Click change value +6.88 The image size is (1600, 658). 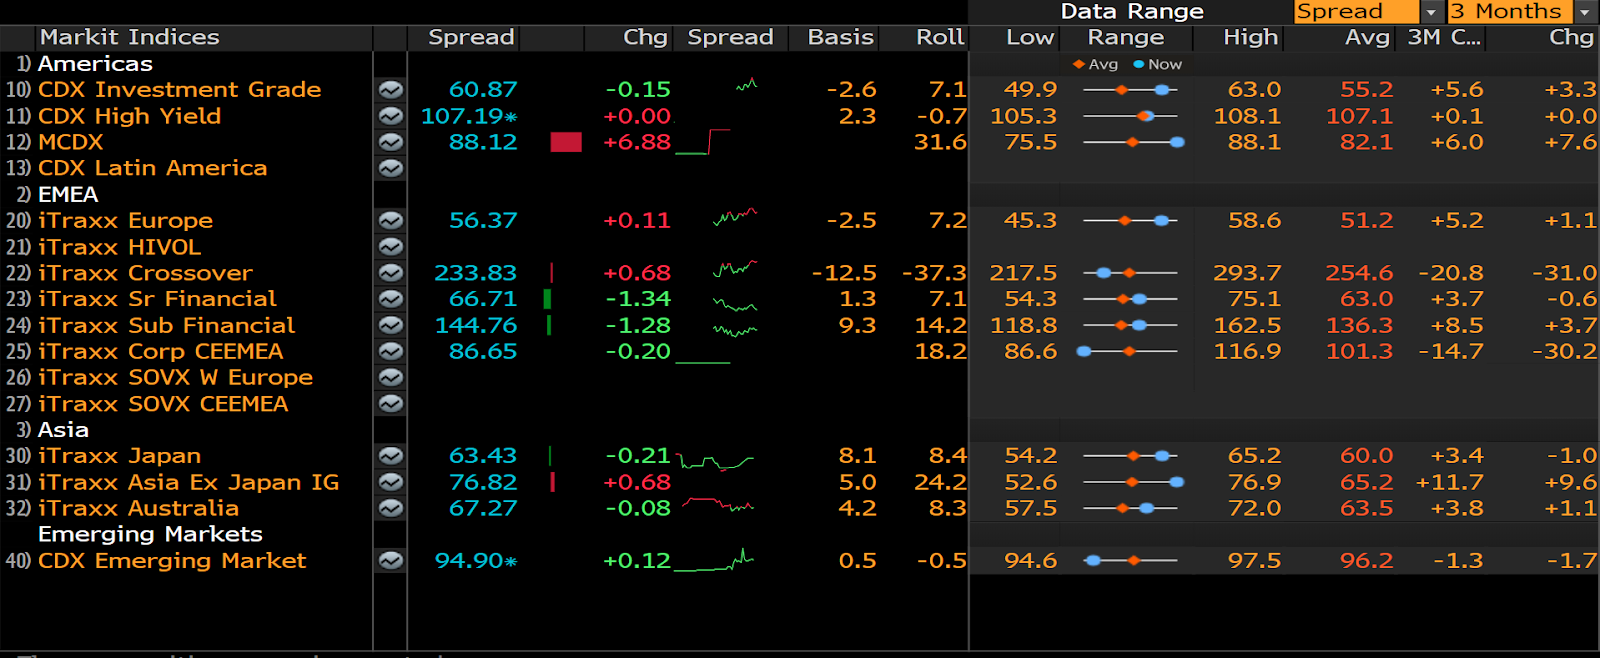point(637,142)
